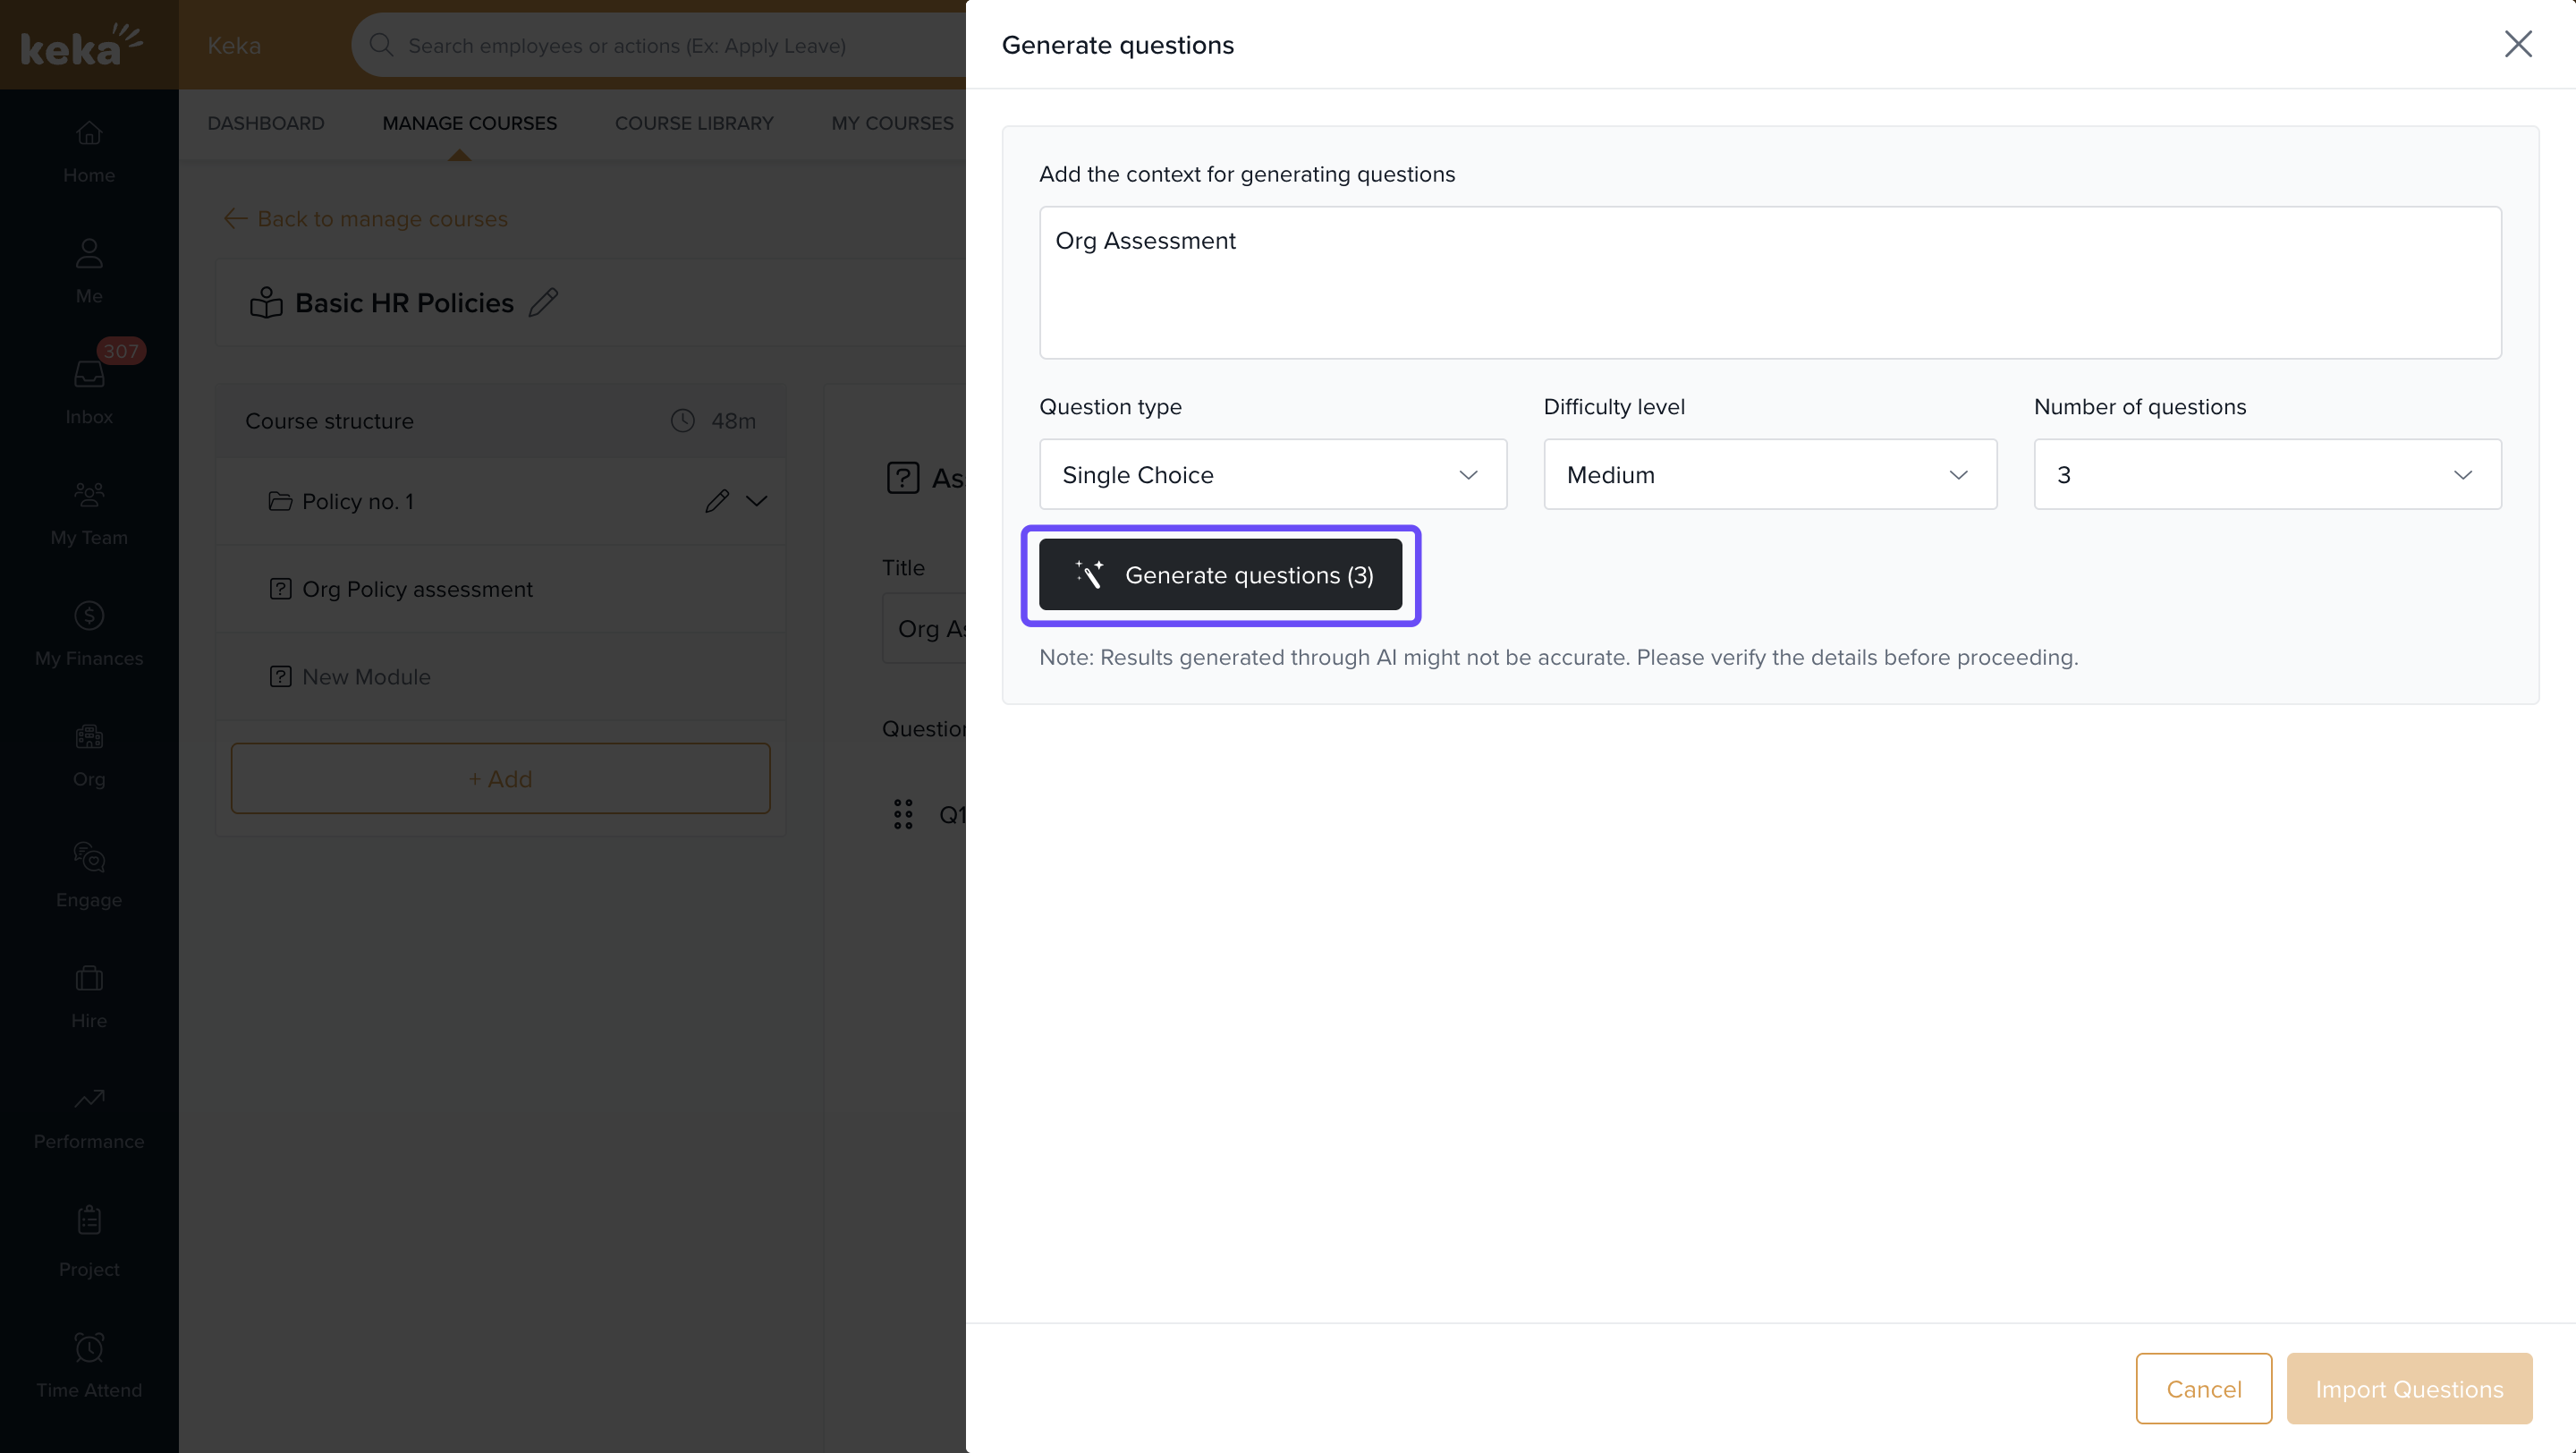Open Performance chart icon in sidebar
2576x1453 pixels.
point(89,1098)
